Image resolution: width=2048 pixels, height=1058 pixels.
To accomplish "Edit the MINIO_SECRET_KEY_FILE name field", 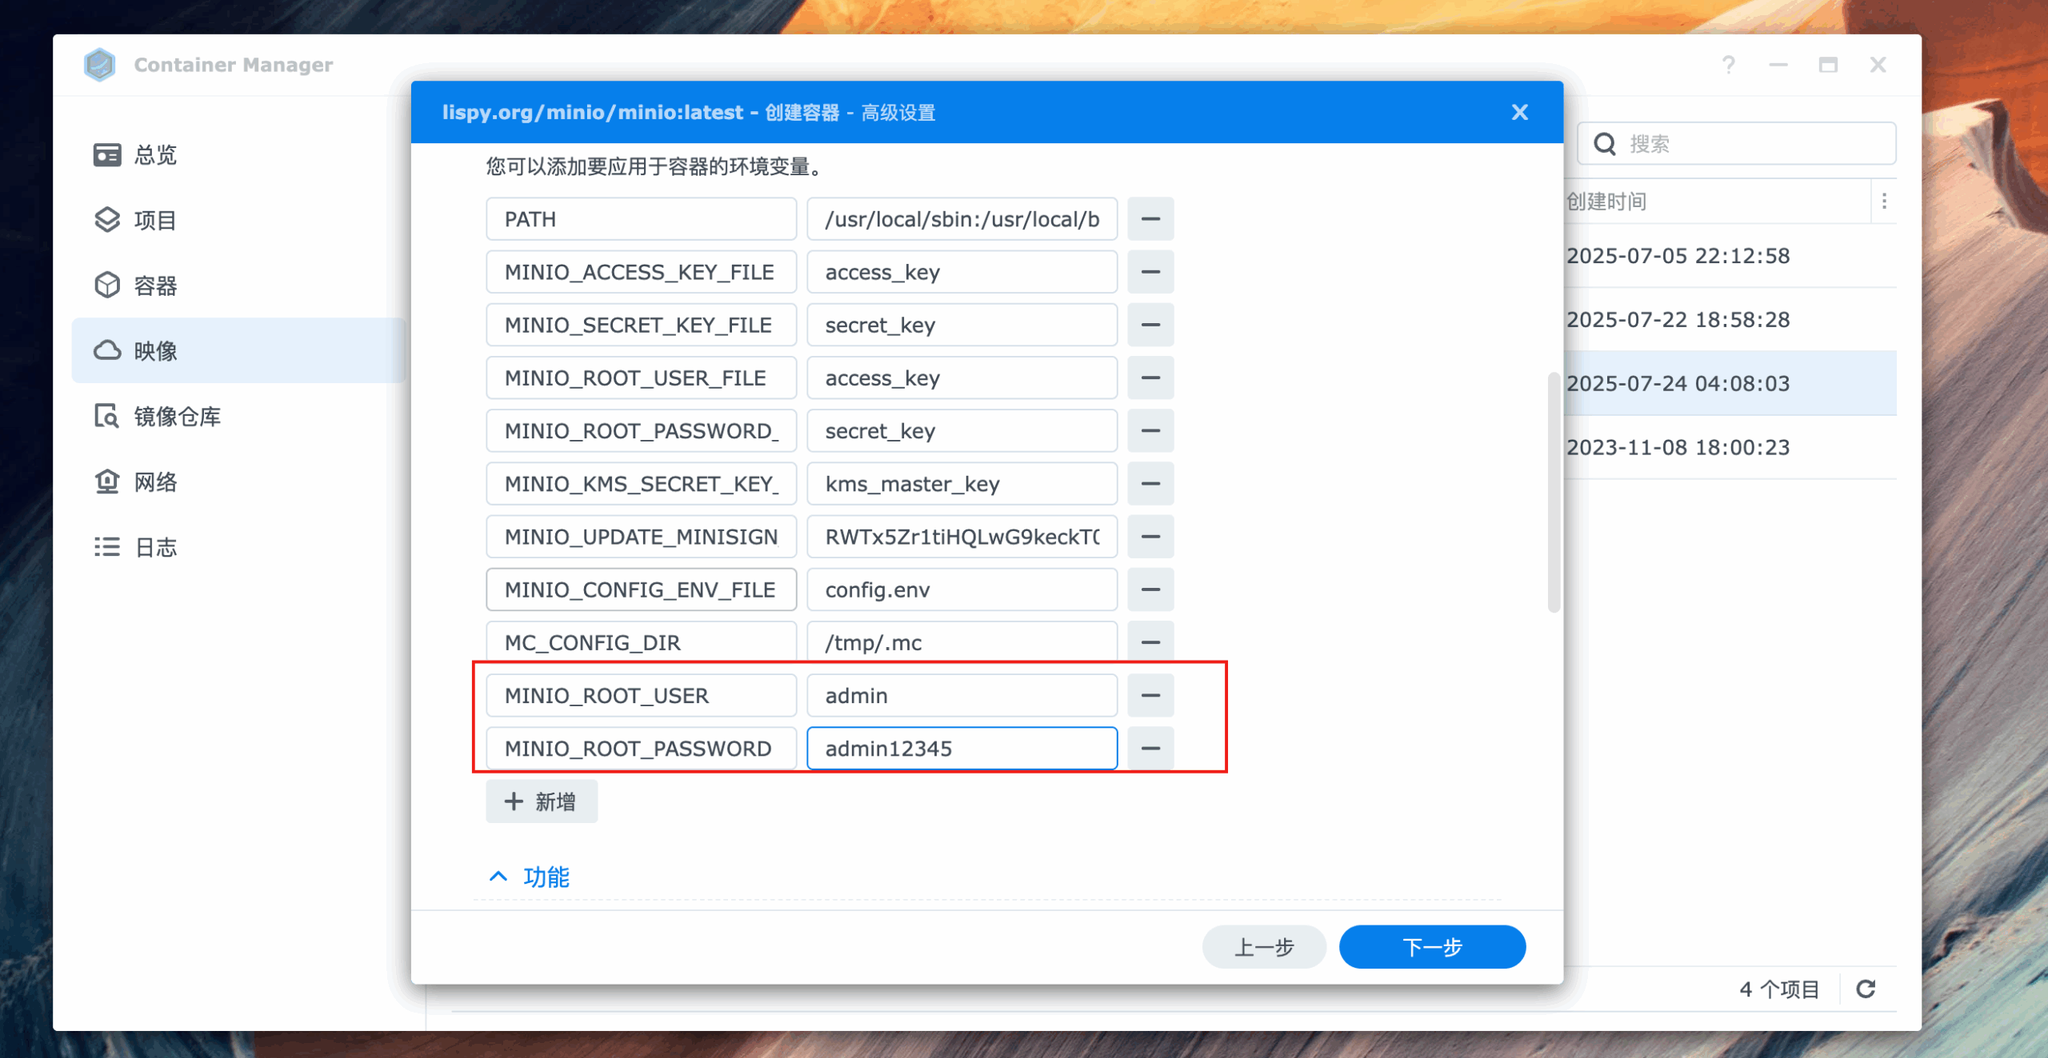I will [x=641, y=325].
